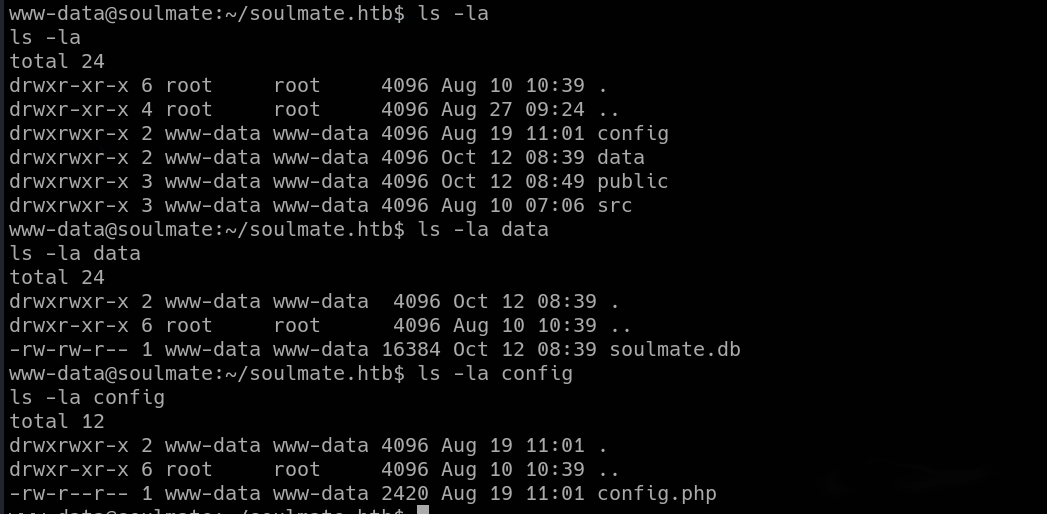The width and height of the screenshot is (1047, 514).
Task: Click the 'Oct 12 08:49' timestamp
Action: pos(513,182)
